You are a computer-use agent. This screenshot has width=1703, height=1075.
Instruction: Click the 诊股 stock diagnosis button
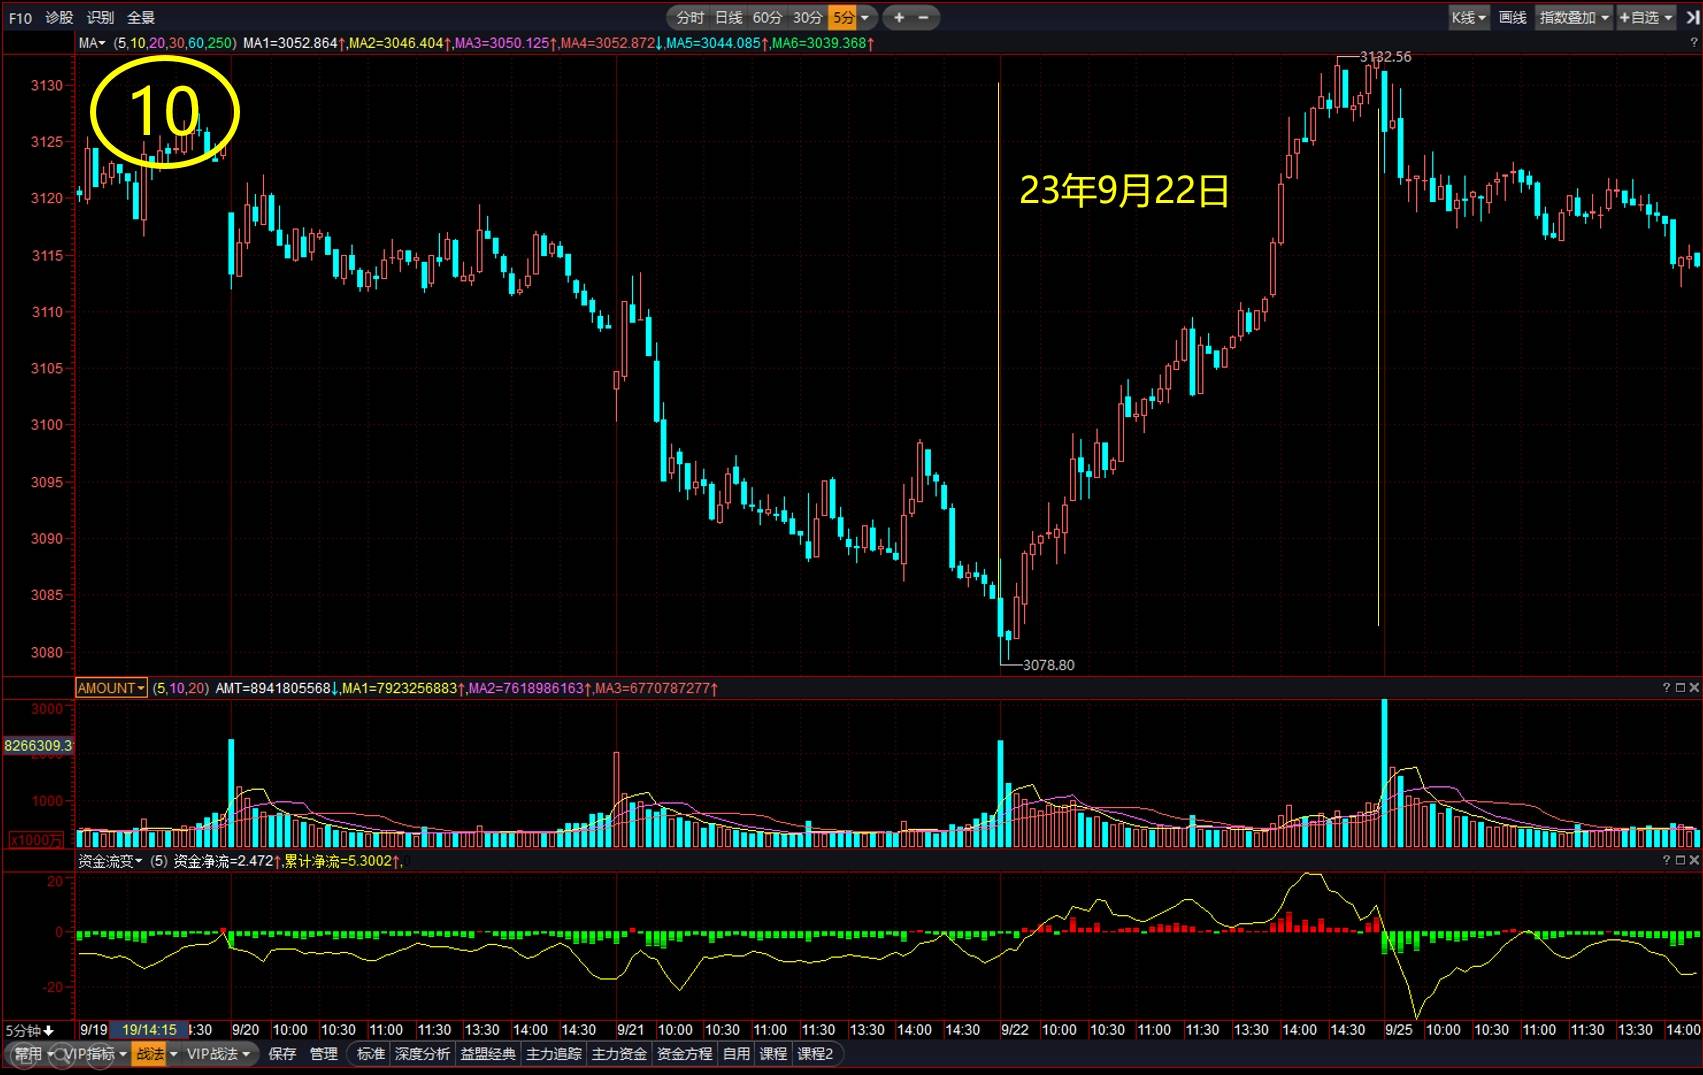coord(60,18)
